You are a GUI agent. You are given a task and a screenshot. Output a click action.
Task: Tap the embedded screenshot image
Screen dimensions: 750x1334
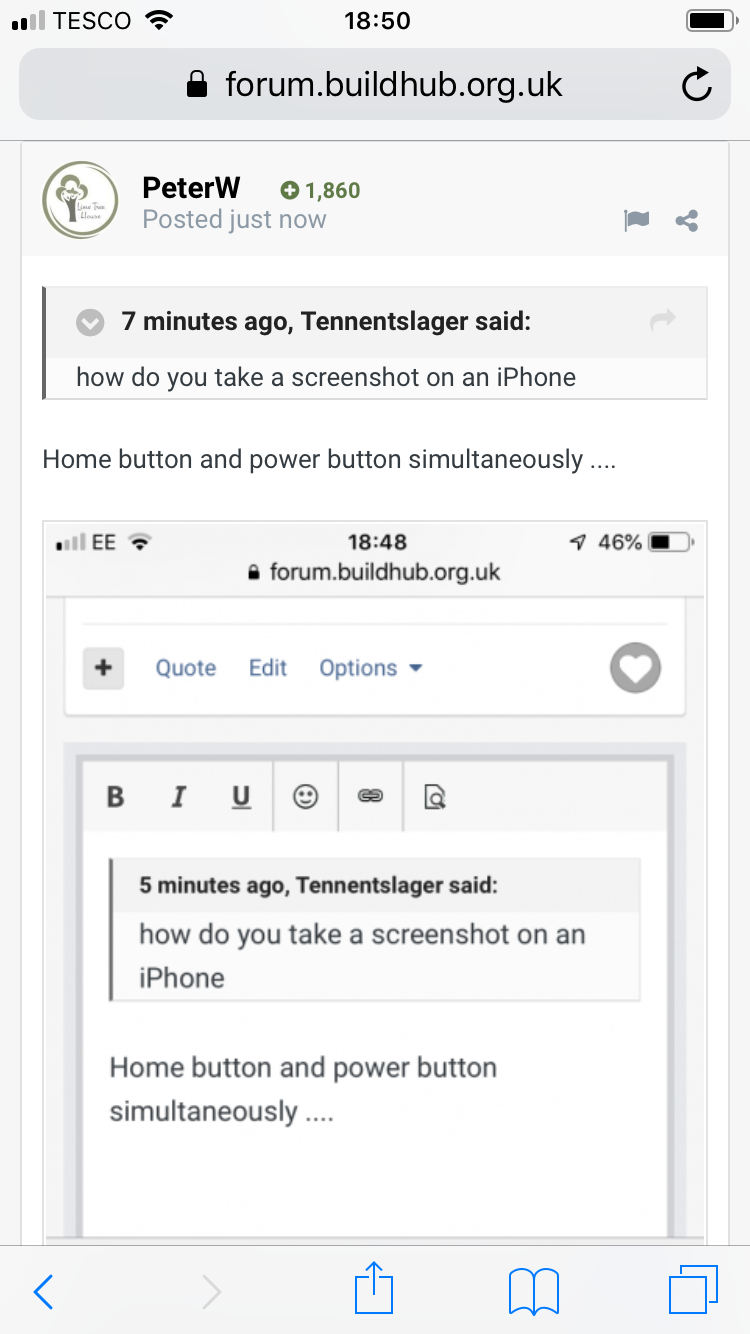[x=375, y=882]
